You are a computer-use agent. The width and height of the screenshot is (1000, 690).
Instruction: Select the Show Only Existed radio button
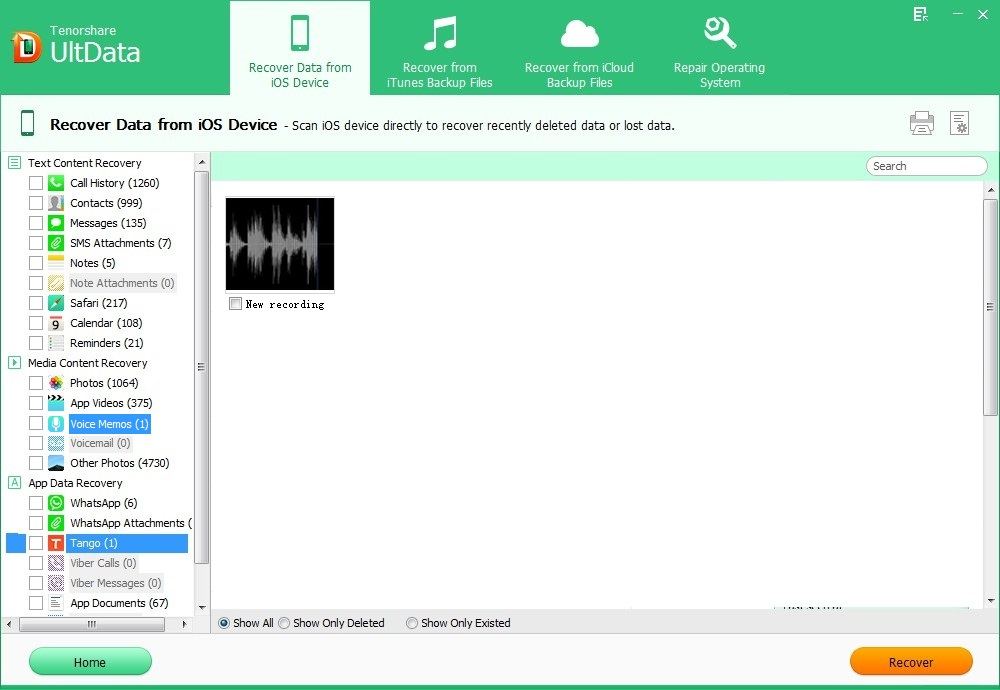(412, 623)
